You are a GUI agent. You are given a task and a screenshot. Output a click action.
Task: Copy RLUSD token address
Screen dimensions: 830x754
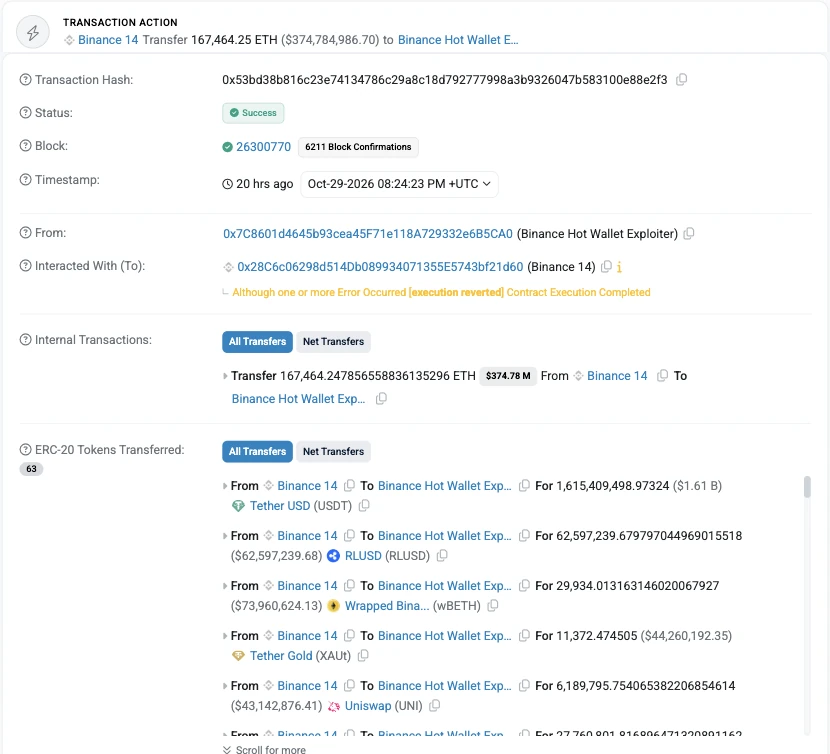point(442,555)
